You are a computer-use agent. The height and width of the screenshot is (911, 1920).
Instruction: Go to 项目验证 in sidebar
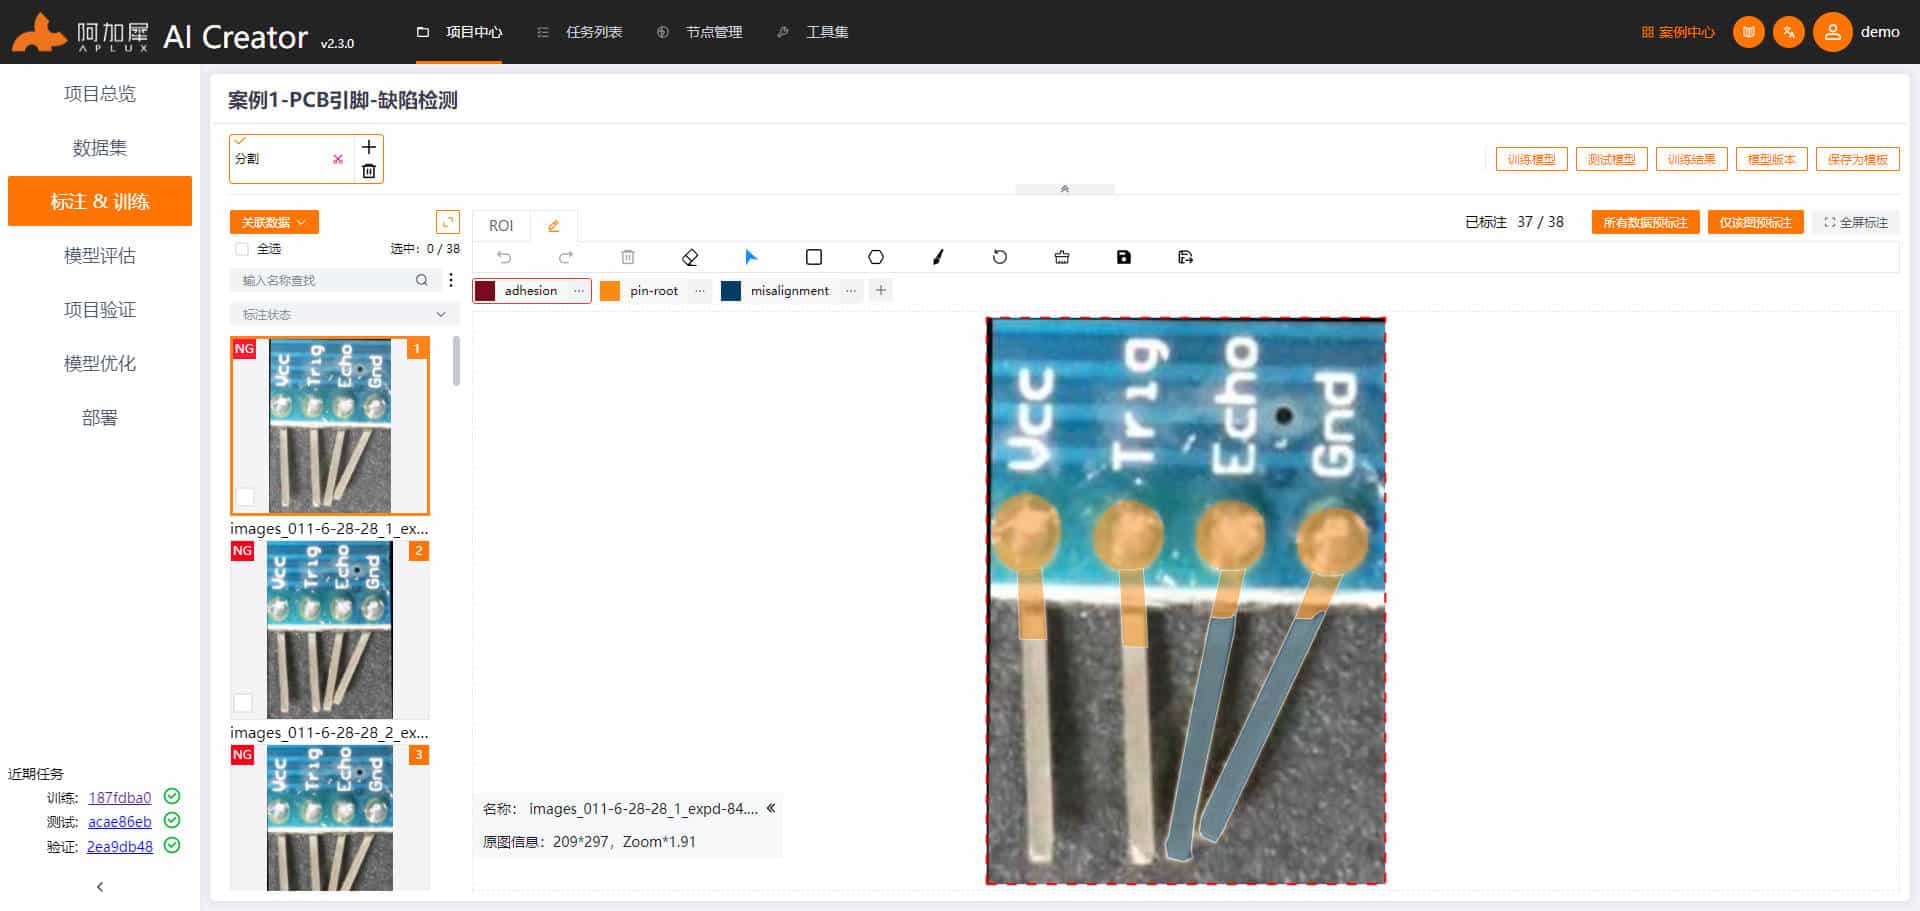pyautogui.click(x=100, y=310)
